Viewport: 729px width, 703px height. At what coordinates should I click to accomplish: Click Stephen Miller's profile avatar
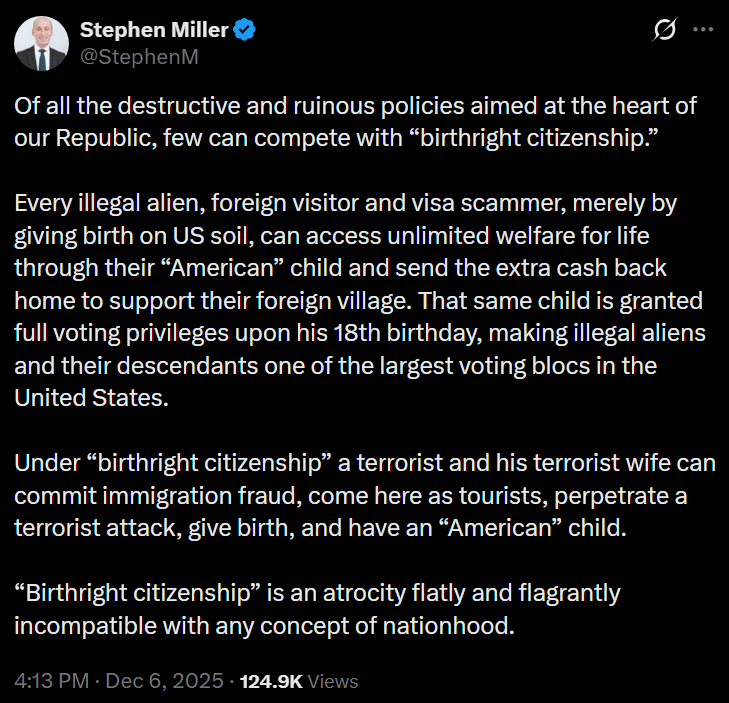pyautogui.click(x=41, y=43)
